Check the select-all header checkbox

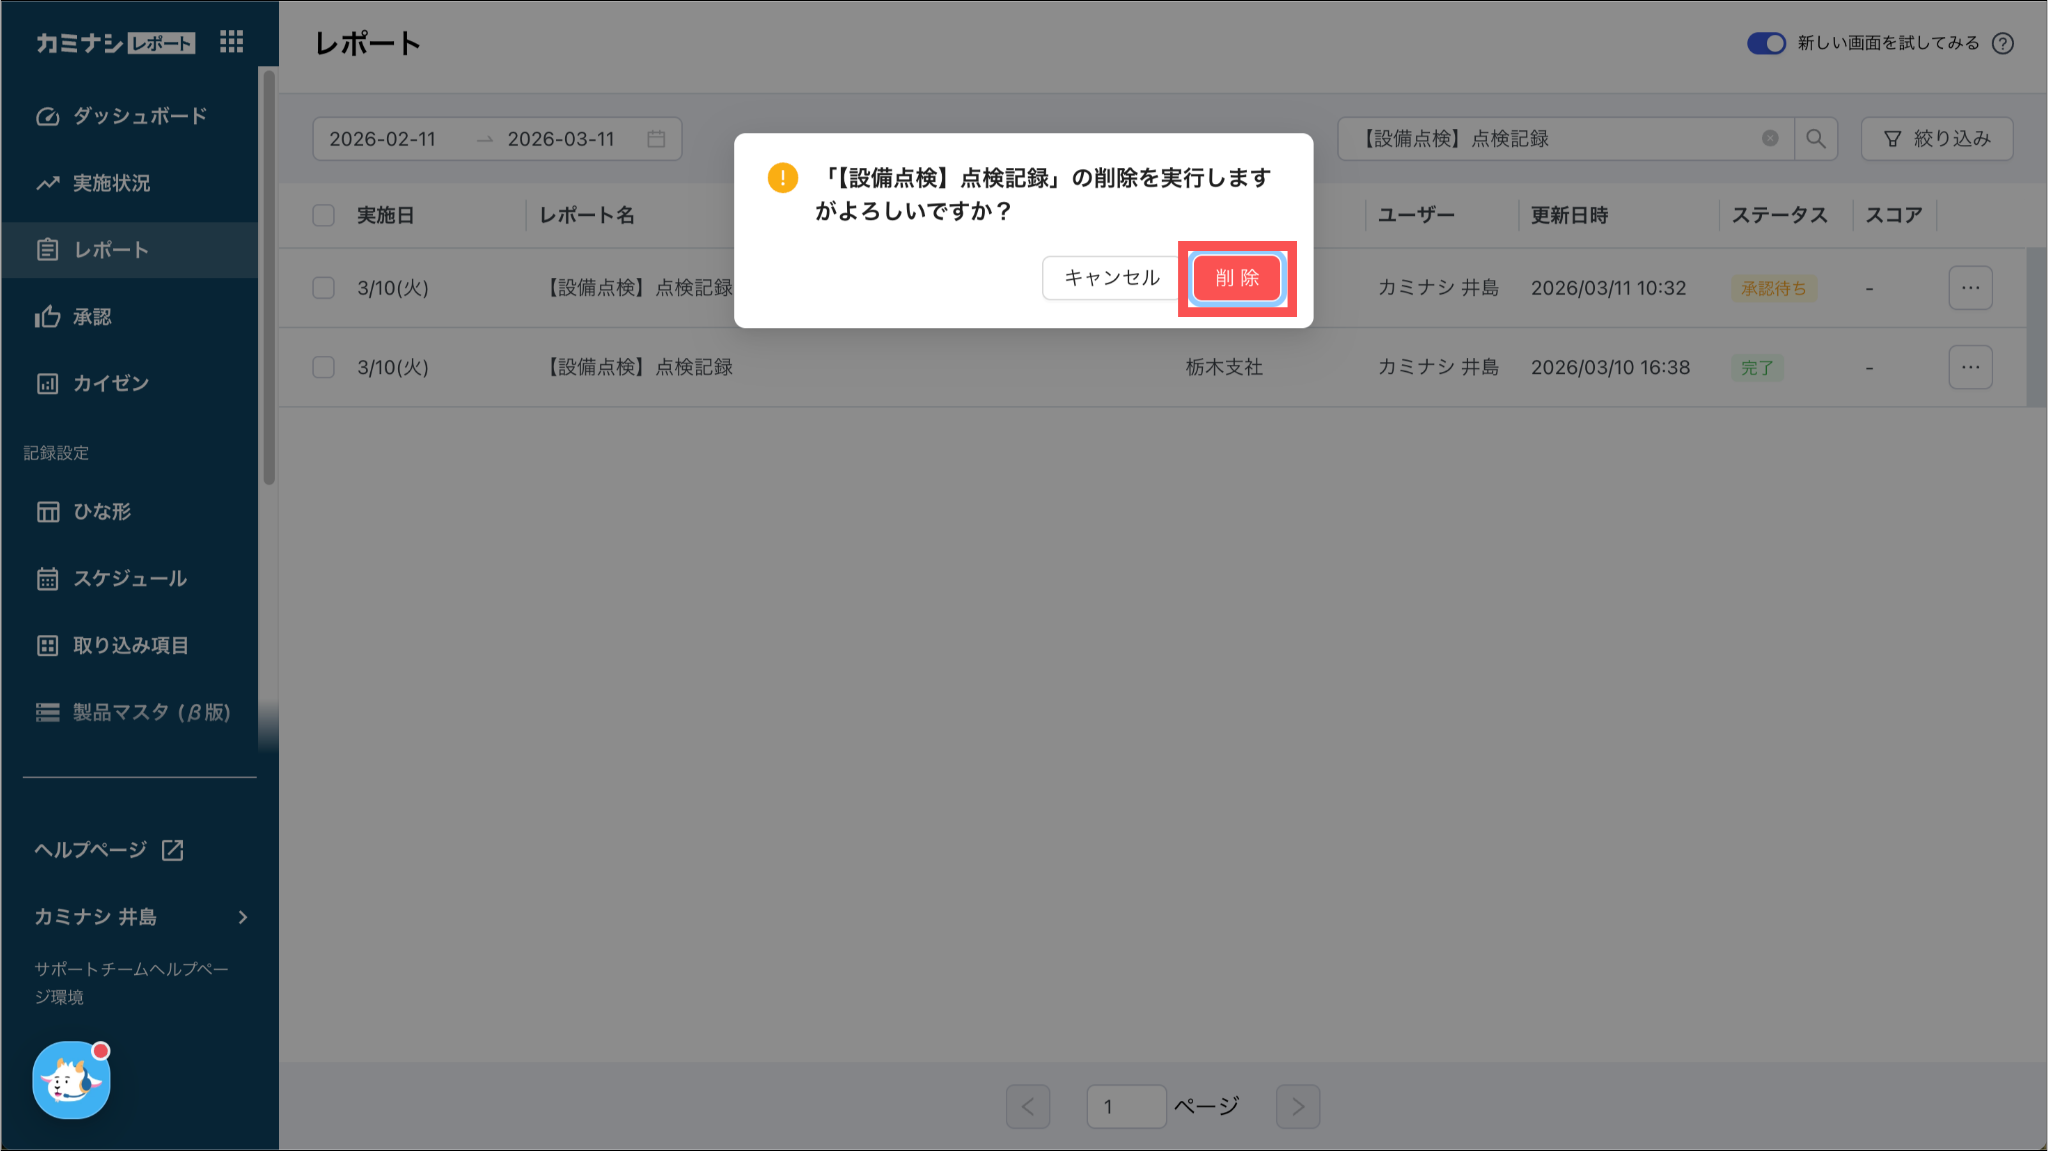[323, 215]
